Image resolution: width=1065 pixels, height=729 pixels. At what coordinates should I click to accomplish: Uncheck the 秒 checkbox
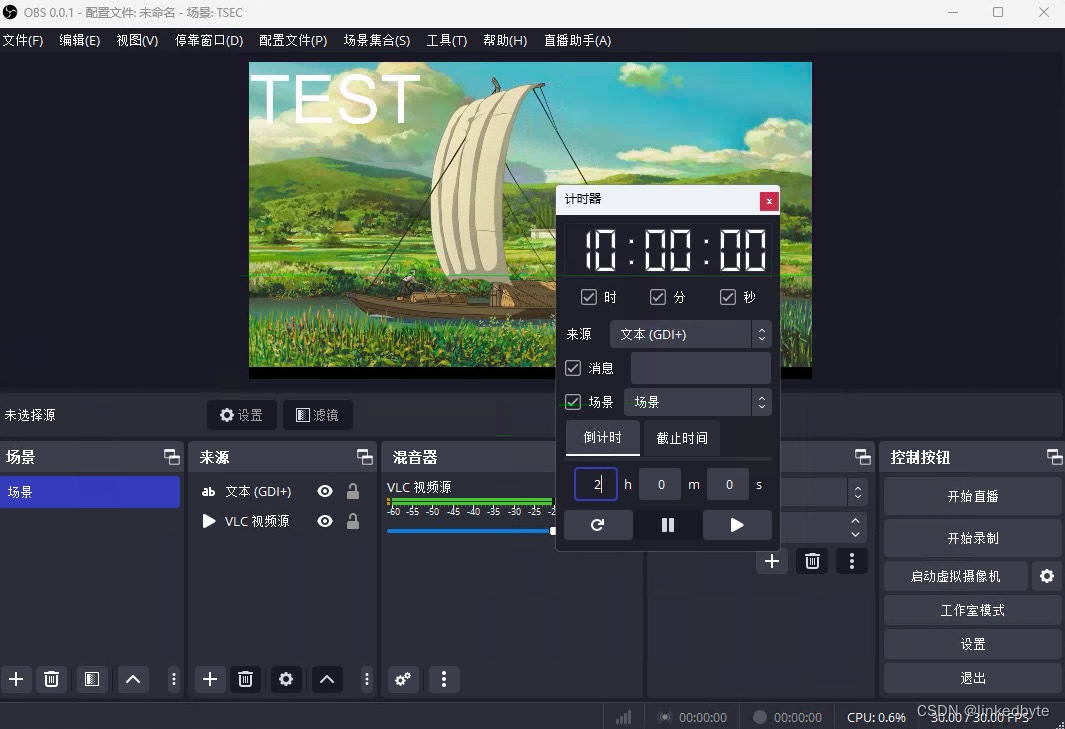[x=727, y=297]
